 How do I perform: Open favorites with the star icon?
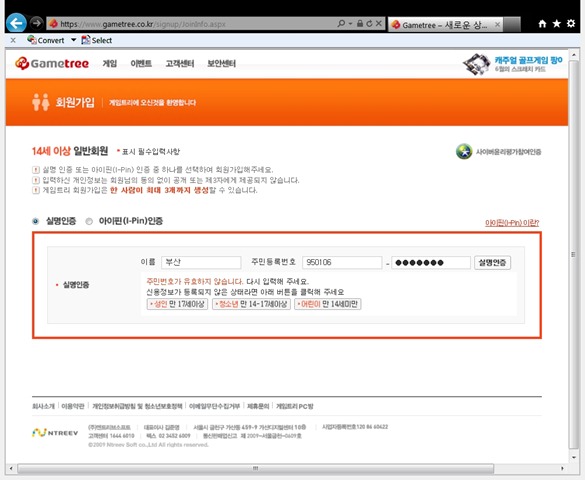tap(557, 24)
